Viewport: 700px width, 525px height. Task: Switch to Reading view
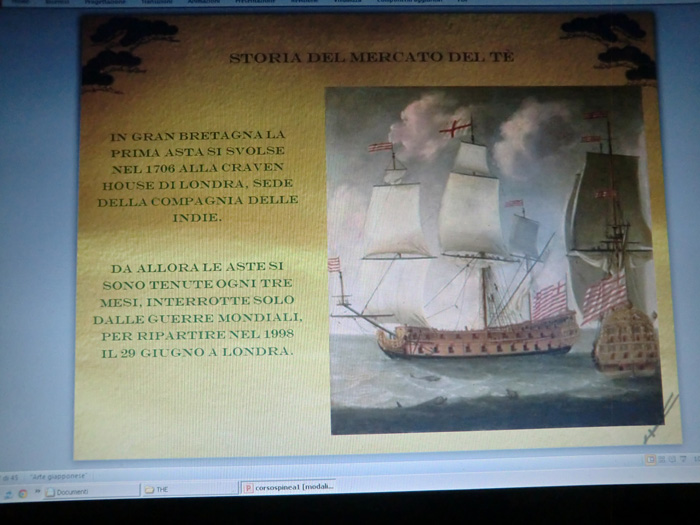point(672,459)
